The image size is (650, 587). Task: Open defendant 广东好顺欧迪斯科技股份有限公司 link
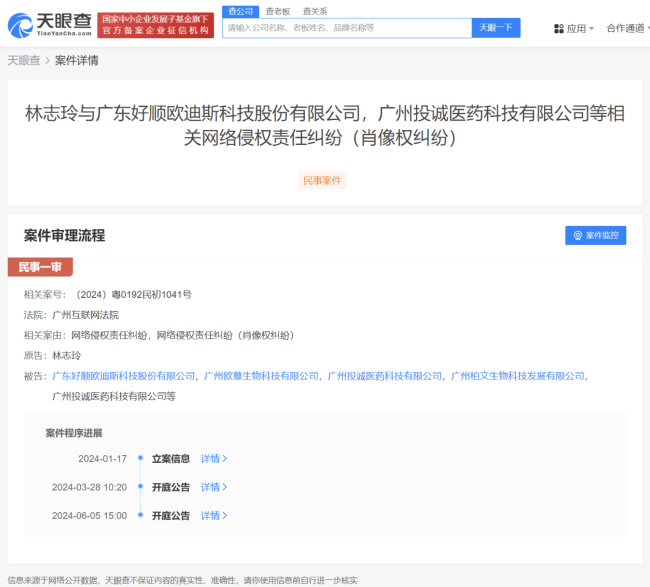point(123,376)
